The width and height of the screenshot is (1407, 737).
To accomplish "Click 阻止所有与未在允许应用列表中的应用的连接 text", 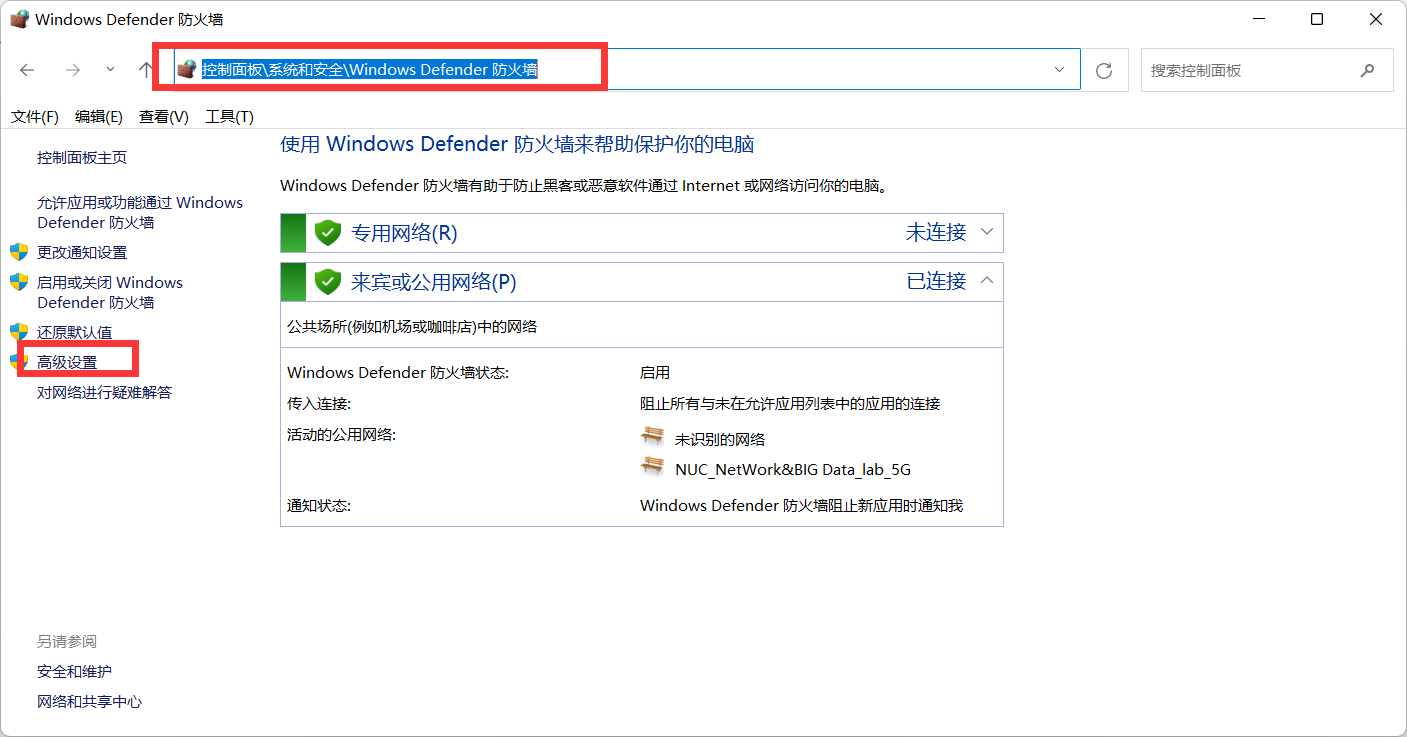I will (x=790, y=404).
